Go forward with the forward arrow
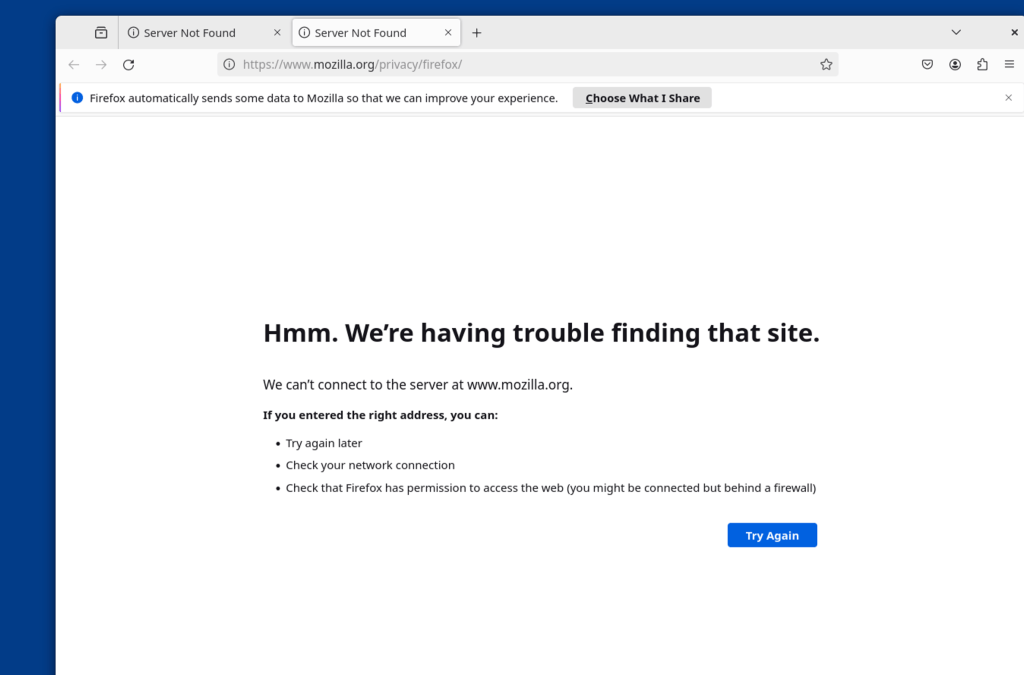Image resolution: width=1024 pixels, height=675 pixels. [101, 65]
